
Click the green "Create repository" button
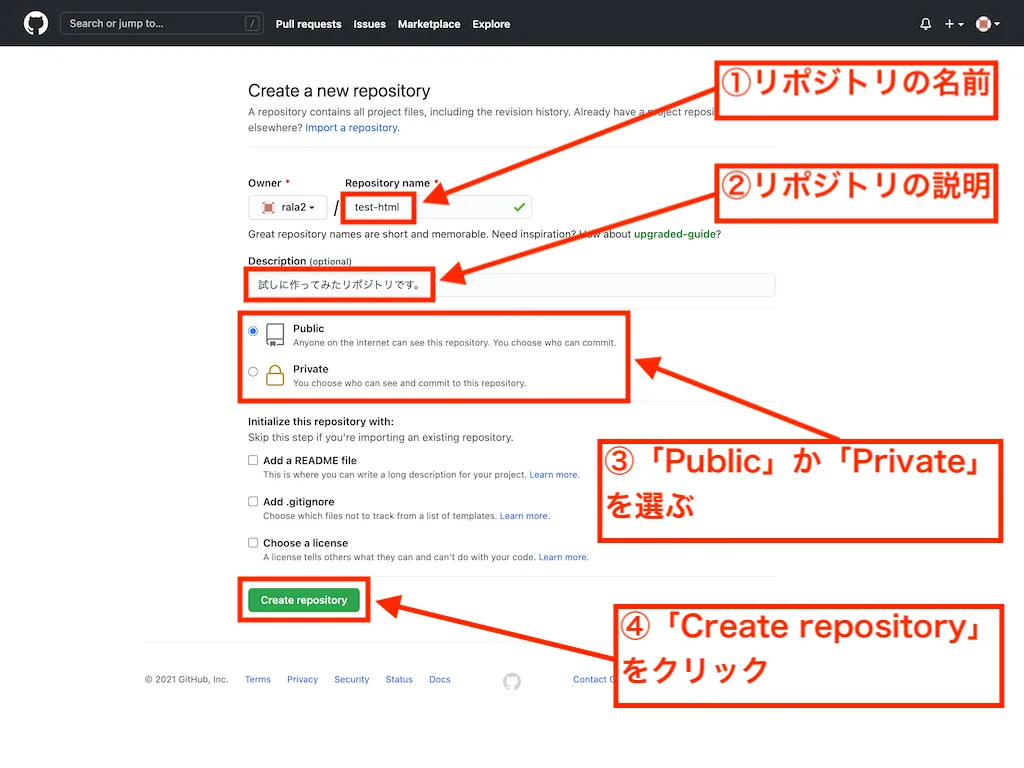tap(303, 599)
